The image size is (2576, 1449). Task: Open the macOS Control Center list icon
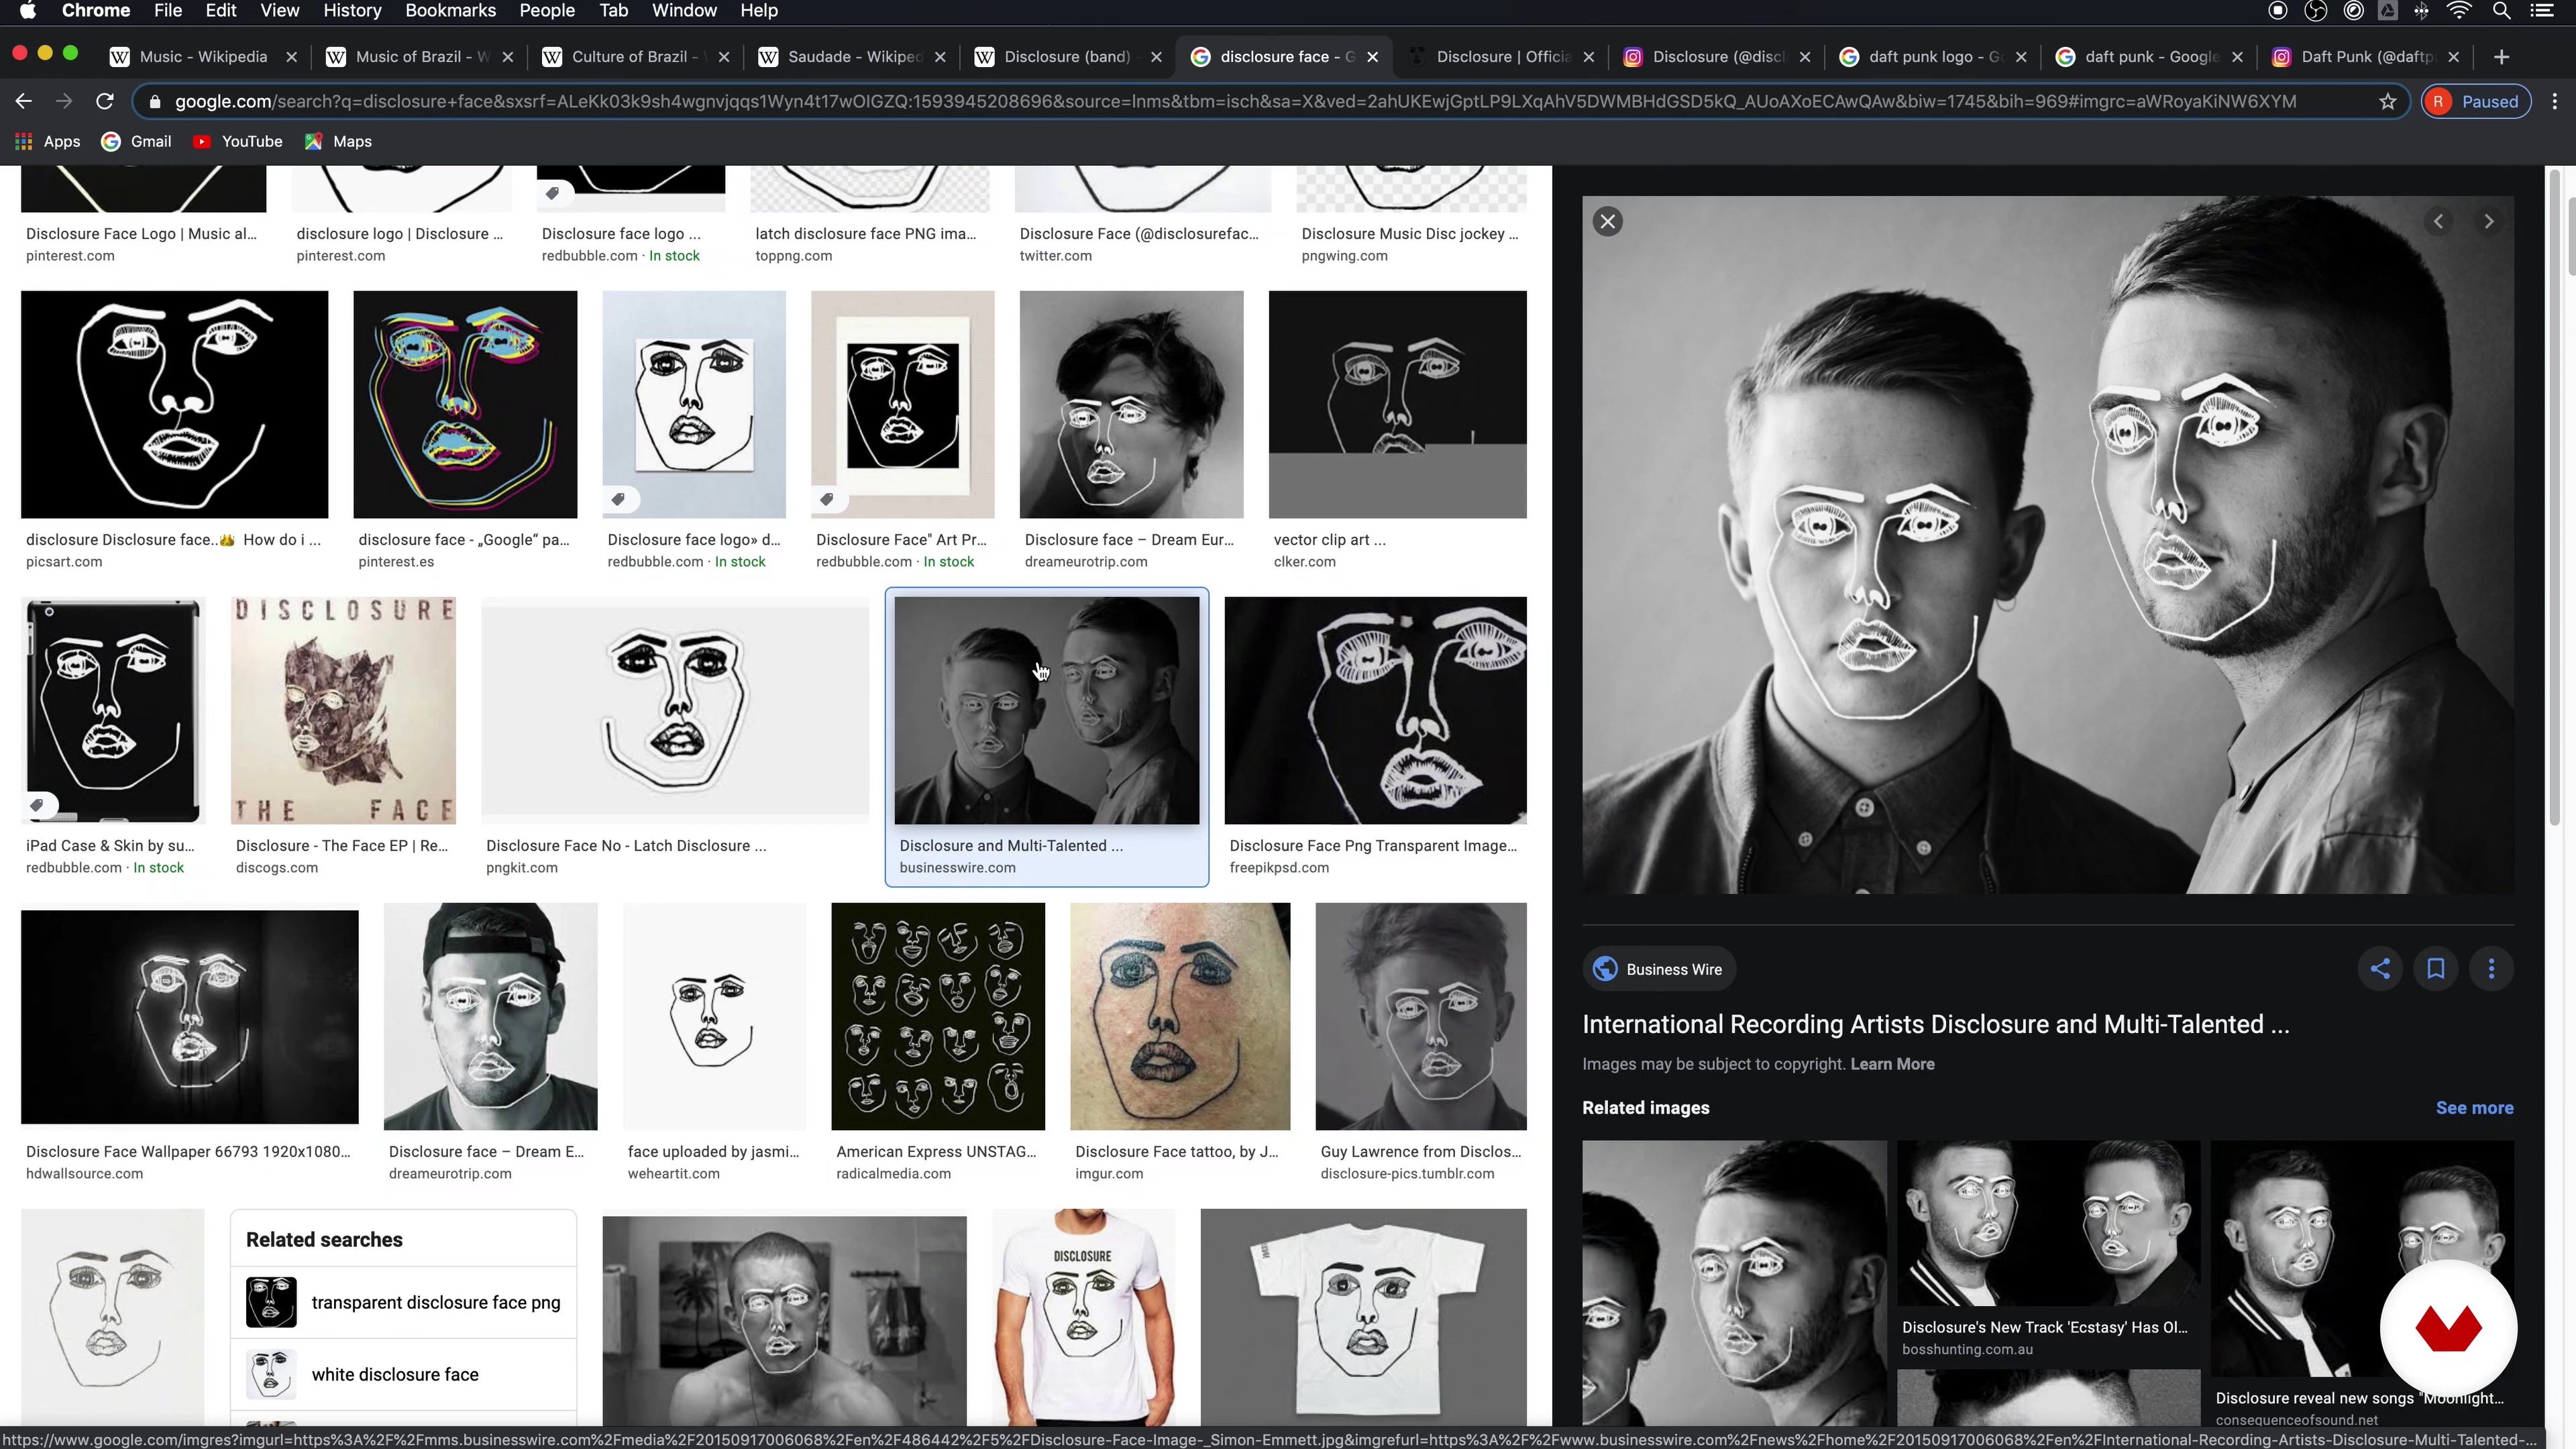click(x=2541, y=11)
